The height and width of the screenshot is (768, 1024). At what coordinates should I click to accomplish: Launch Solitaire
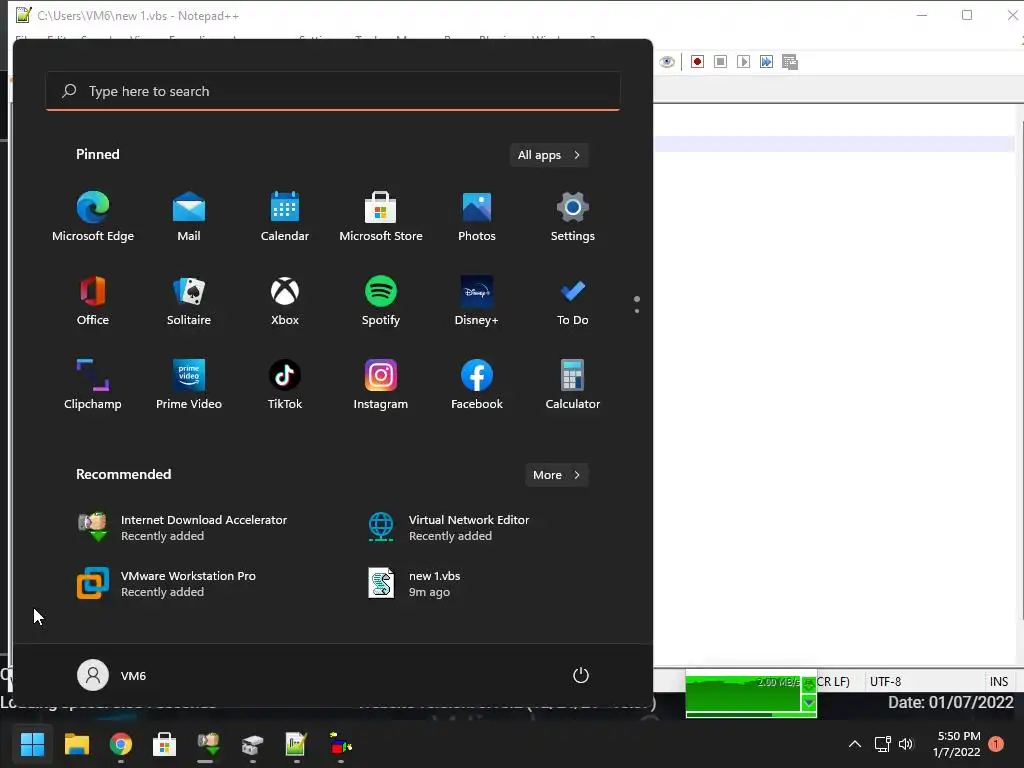coord(189,301)
